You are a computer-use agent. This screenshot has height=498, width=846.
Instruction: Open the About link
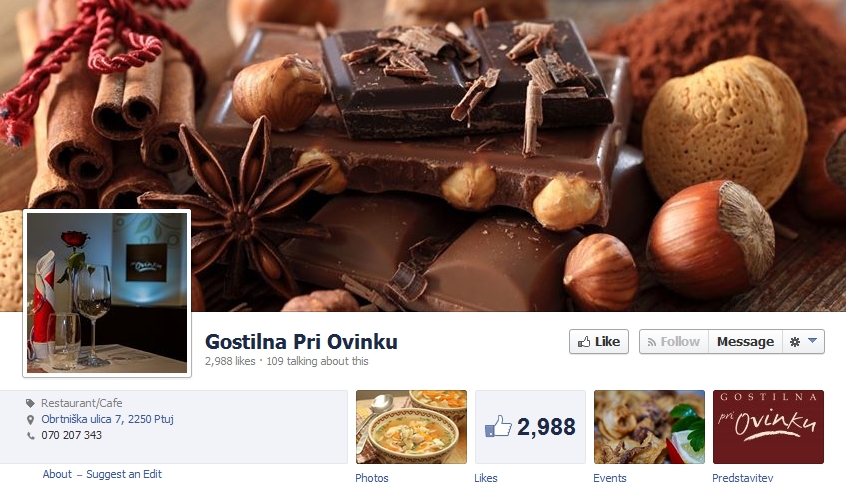click(57, 474)
